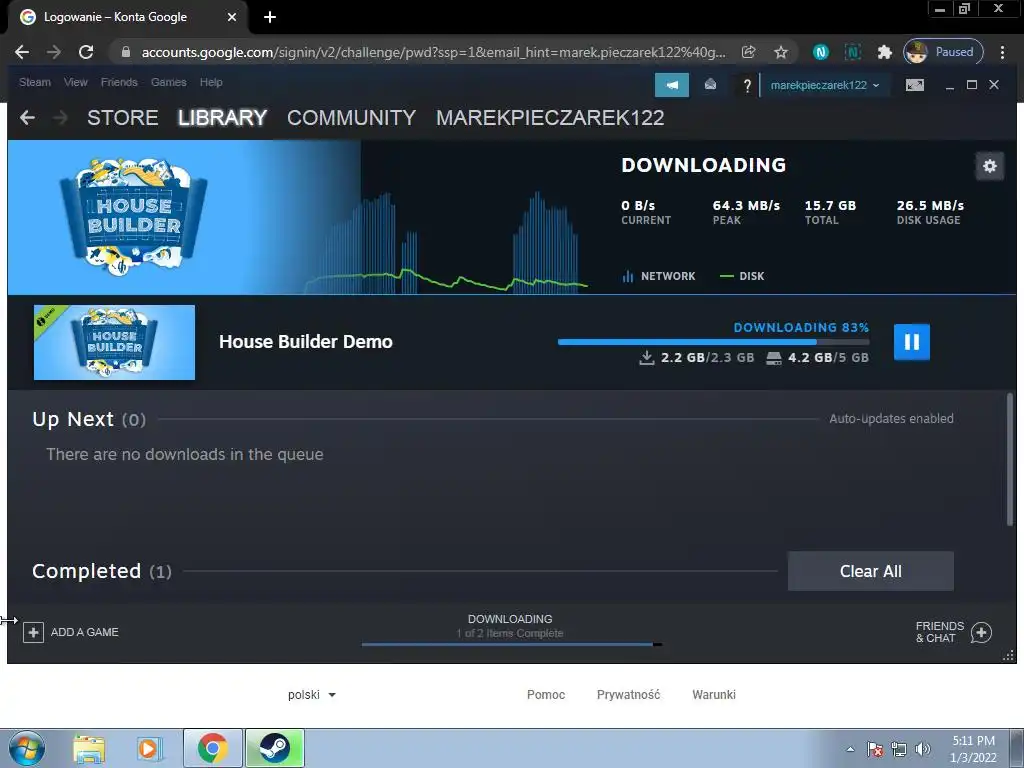This screenshot has width=1024, height=768.
Task: Click Friends & Chat plus bubble icon
Action: coord(981,632)
